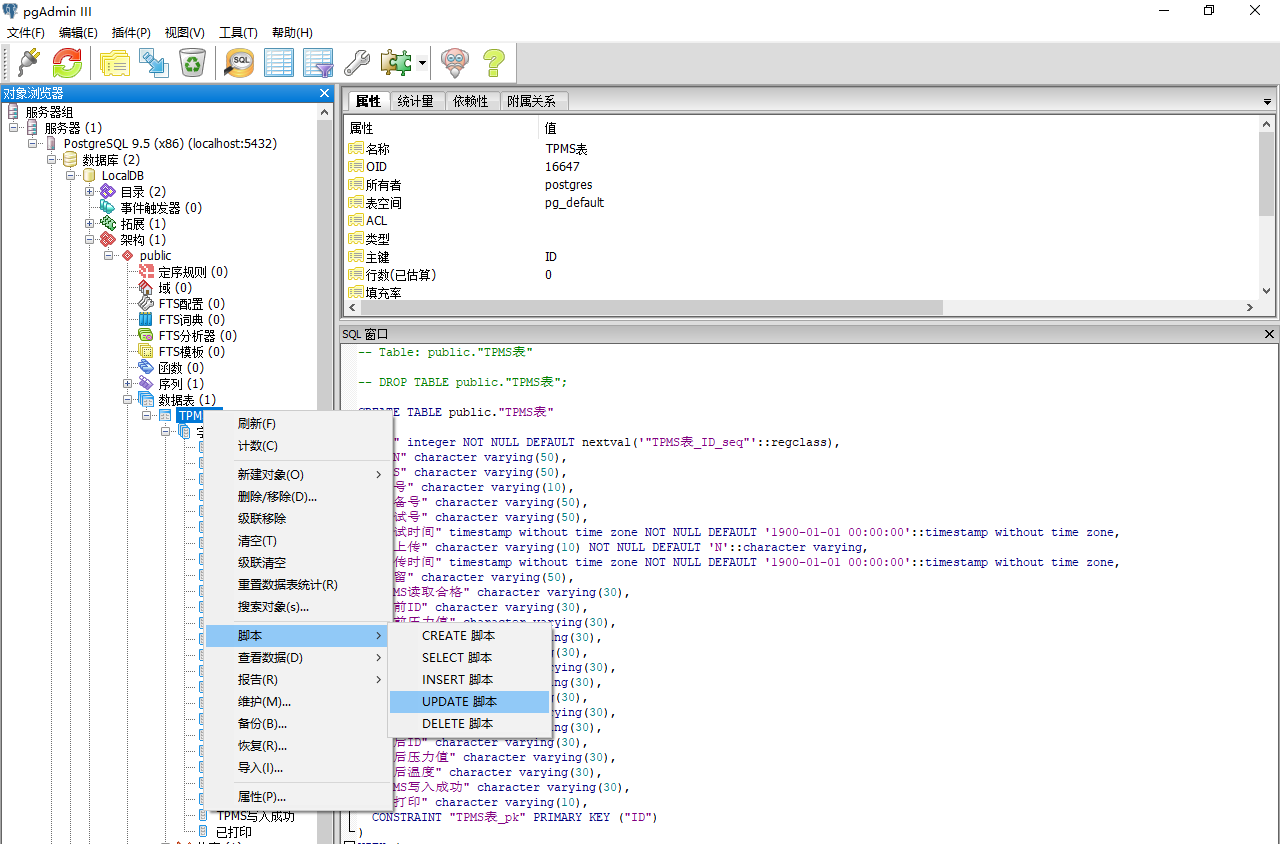
Task: Open the 插件(P) menu
Action: tap(131, 33)
